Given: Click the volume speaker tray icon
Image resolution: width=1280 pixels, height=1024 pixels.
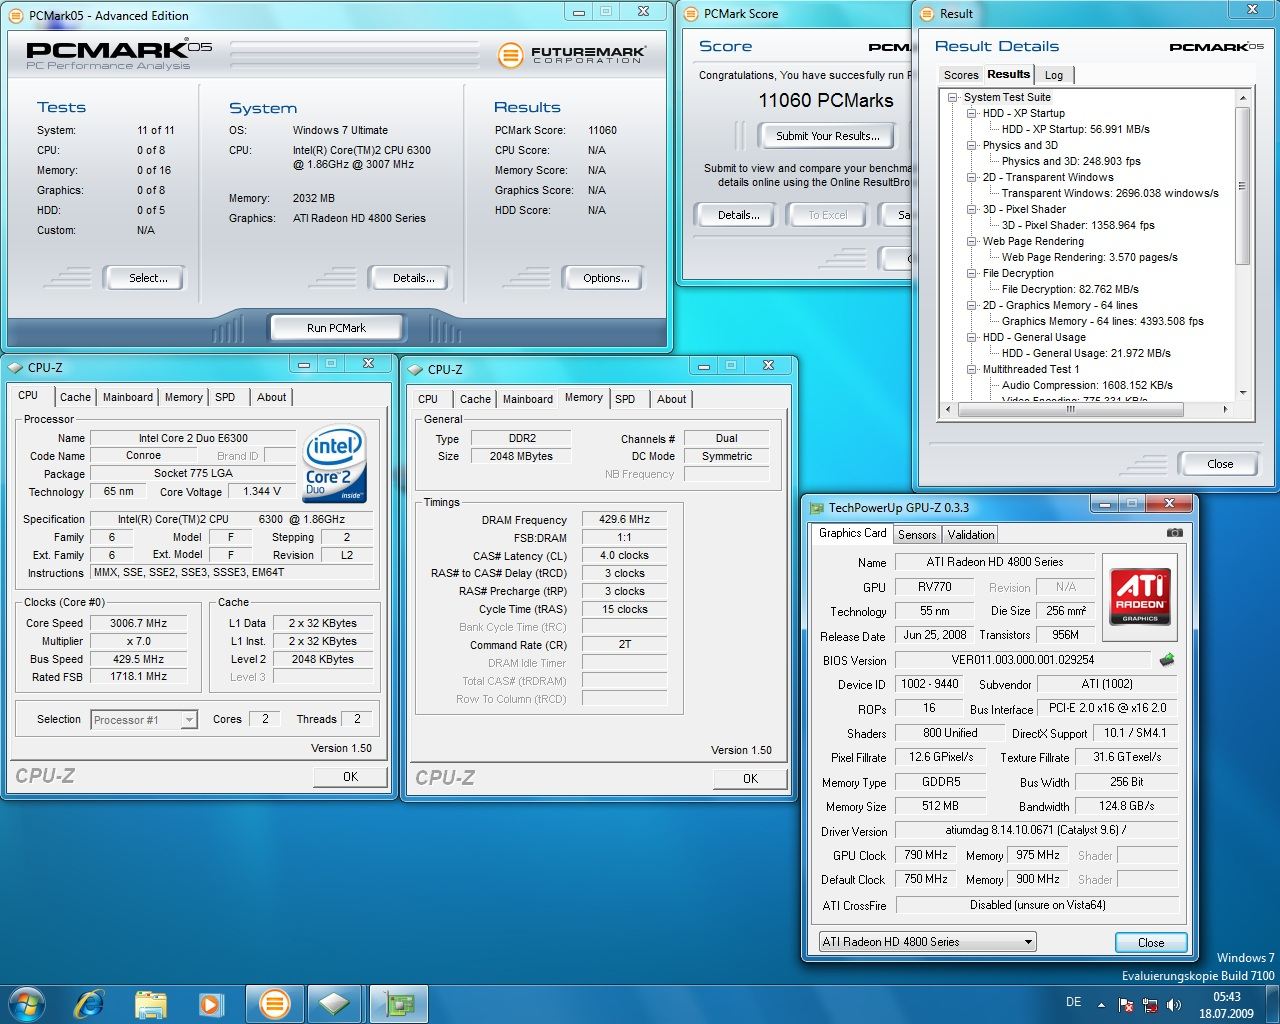Looking at the screenshot, I should (1173, 1005).
